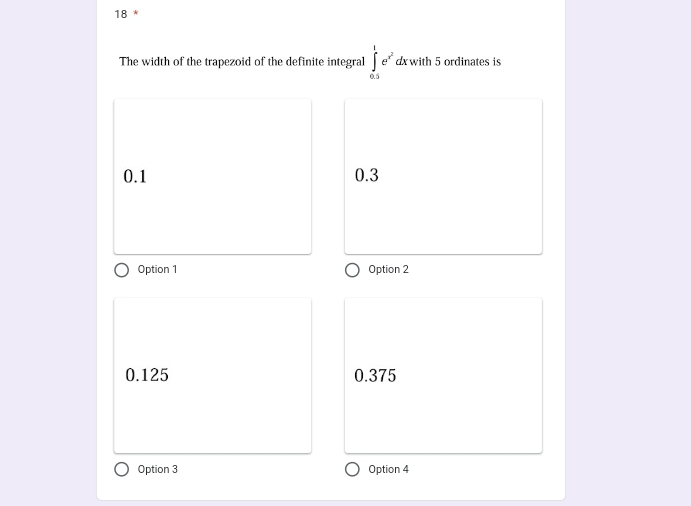Click the red required asterisk

pyautogui.click(x=136, y=13)
